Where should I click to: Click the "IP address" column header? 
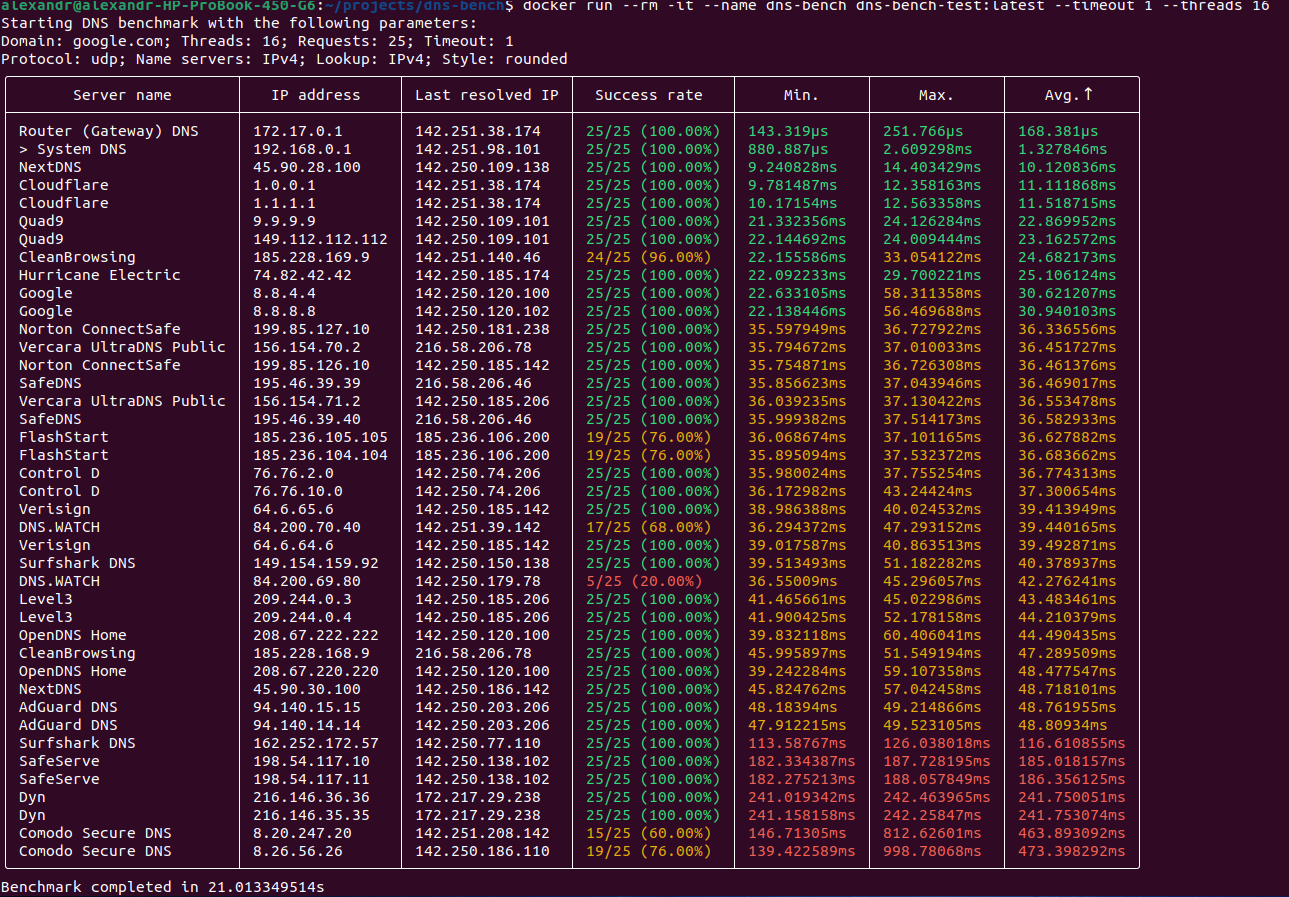click(316, 95)
